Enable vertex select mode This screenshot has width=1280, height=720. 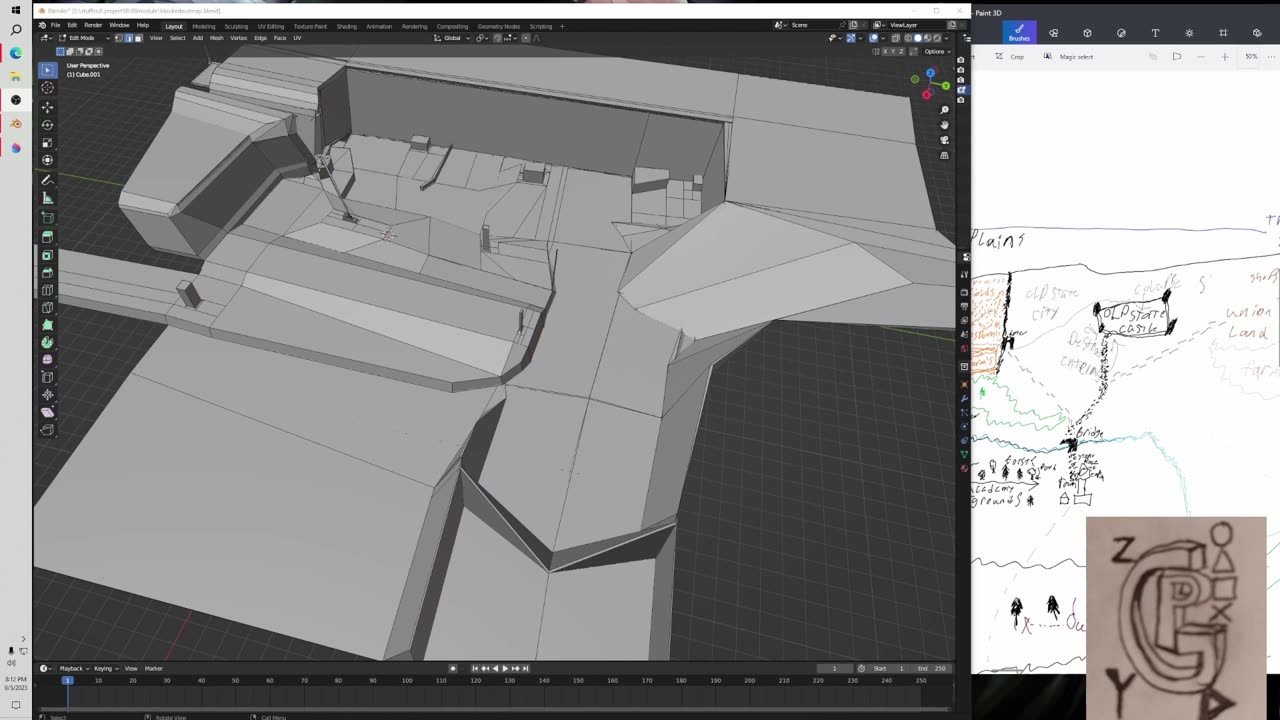(x=119, y=38)
